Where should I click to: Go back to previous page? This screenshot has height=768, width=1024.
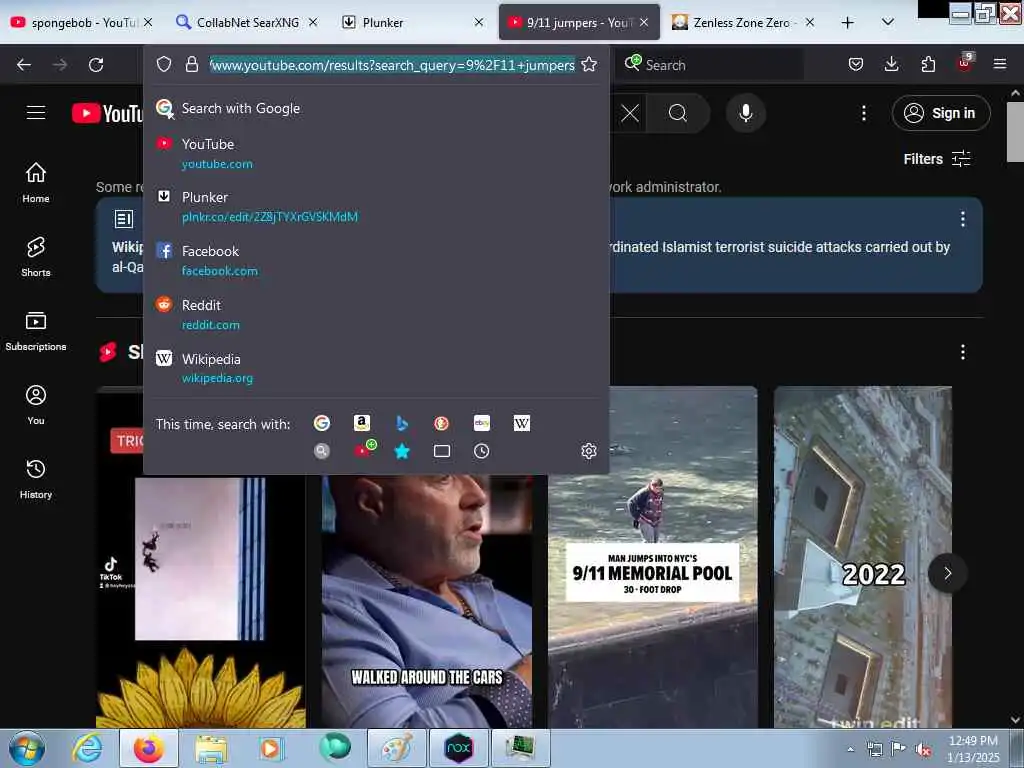24,65
